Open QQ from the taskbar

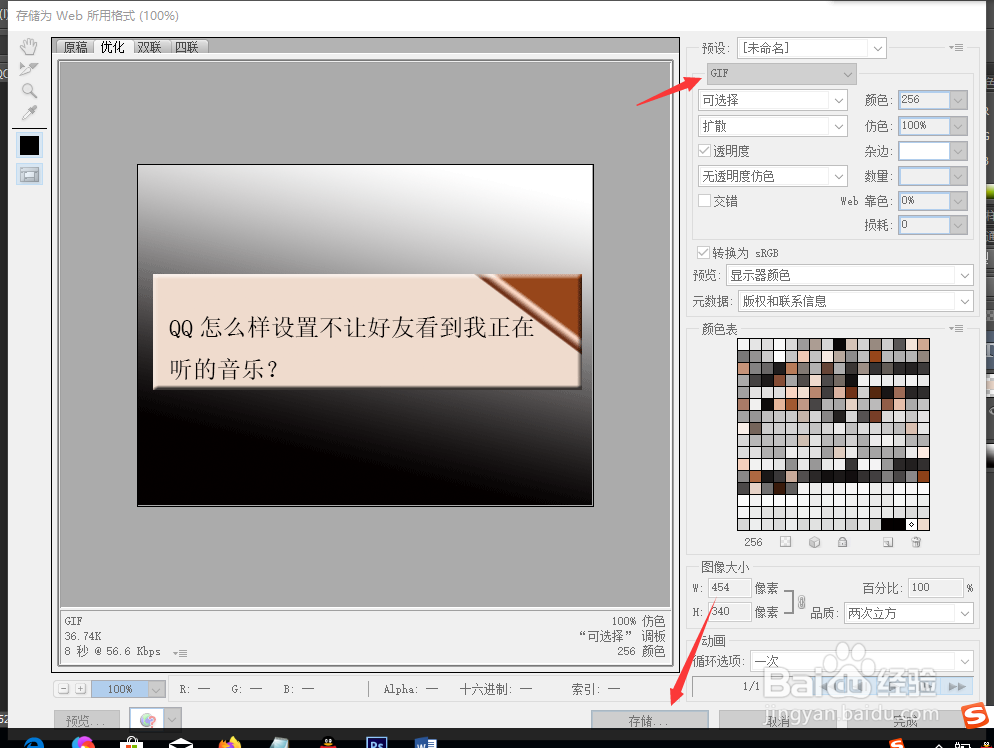pos(328,743)
